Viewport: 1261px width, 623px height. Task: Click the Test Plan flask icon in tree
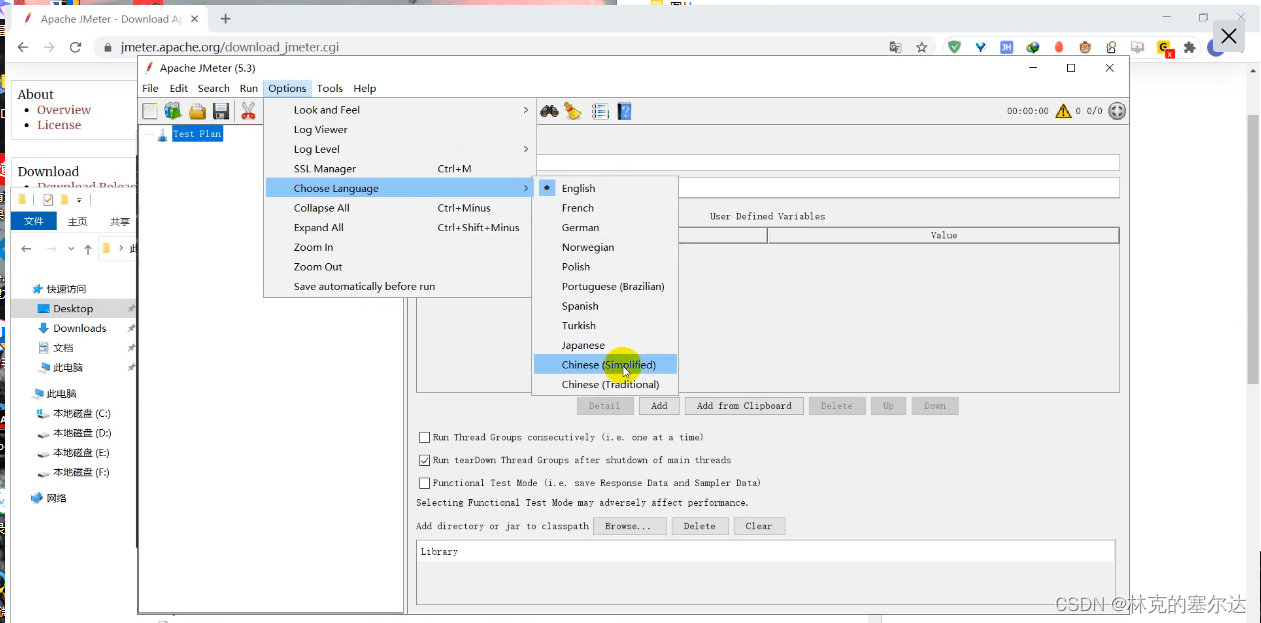pyautogui.click(x=162, y=134)
